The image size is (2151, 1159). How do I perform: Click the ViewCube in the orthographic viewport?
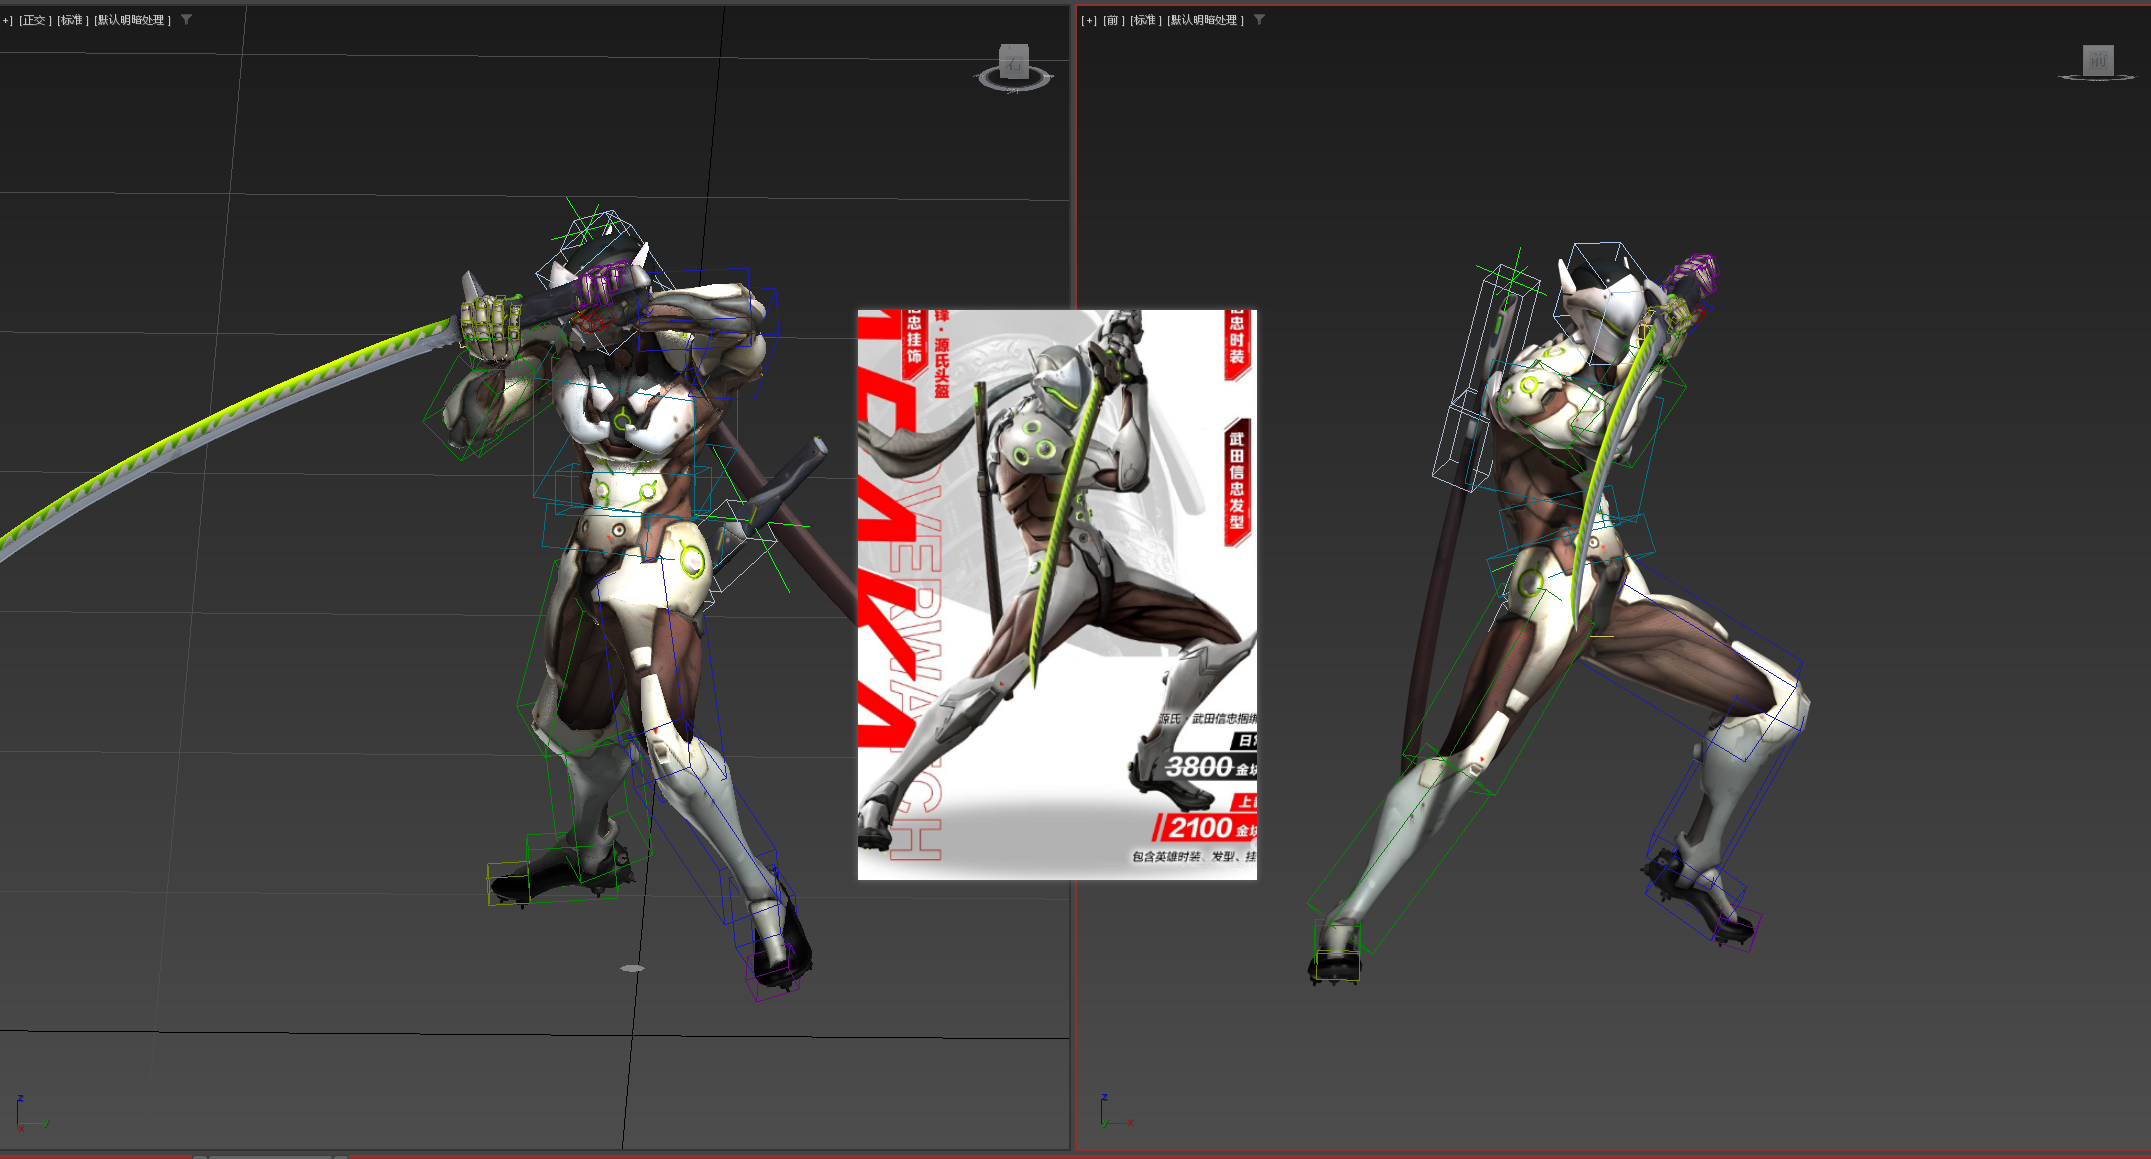(1014, 60)
